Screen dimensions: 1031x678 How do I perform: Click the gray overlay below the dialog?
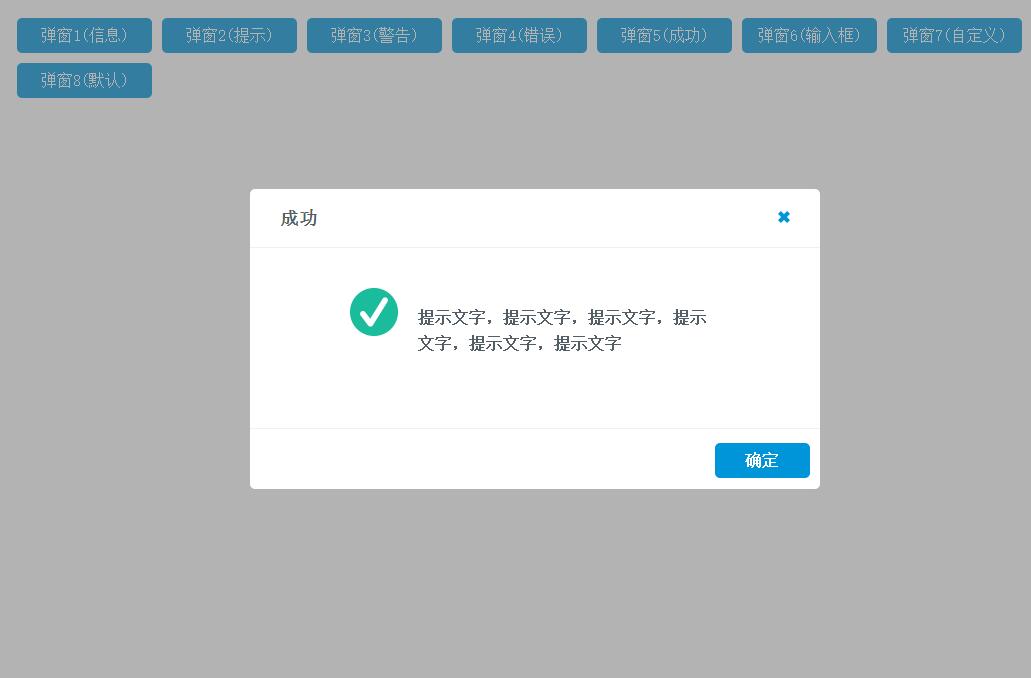[x=535, y=580]
